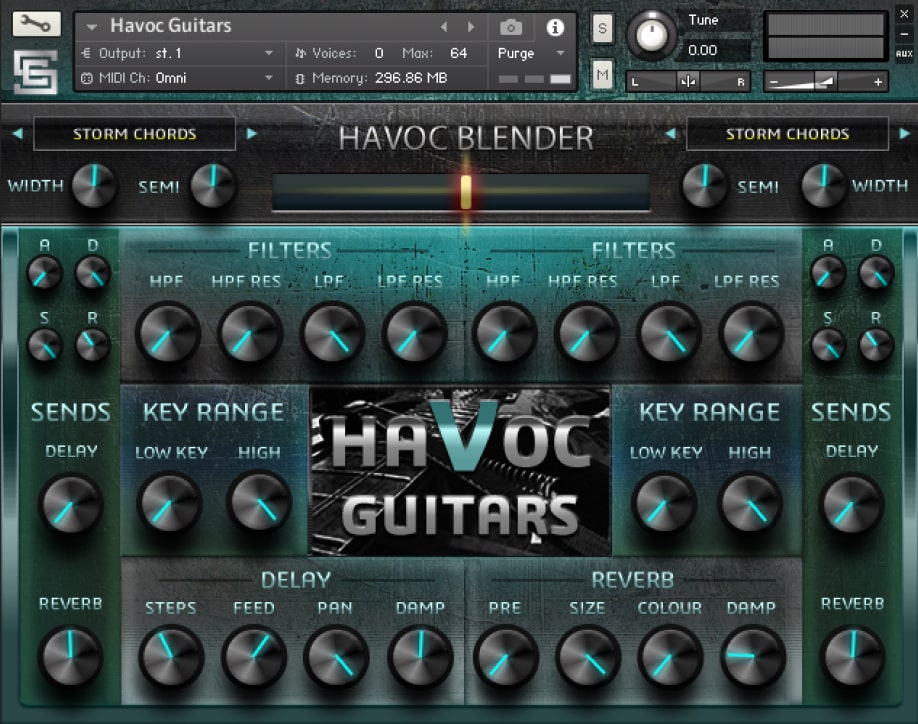Screen dimensions: 918x724
Task: Click volume minus icon
Action: point(773,83)
